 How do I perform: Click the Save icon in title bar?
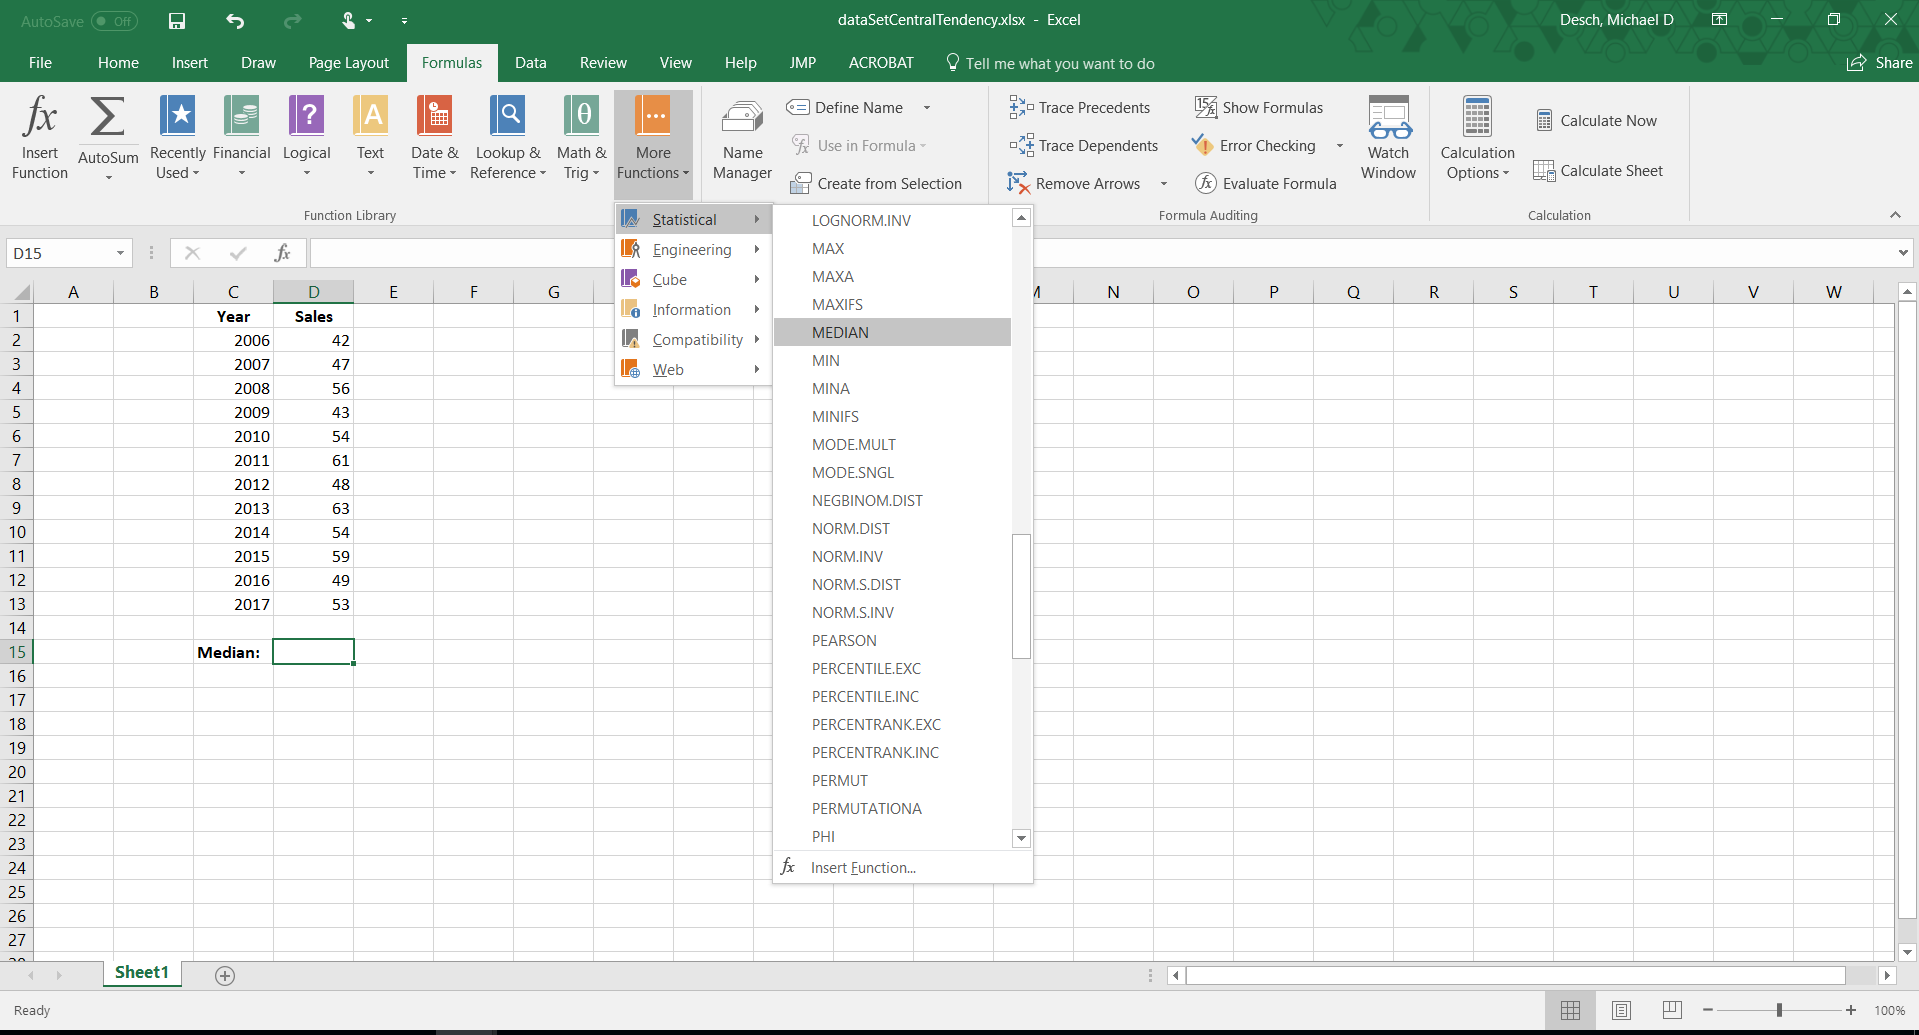(x=177, y=20)
